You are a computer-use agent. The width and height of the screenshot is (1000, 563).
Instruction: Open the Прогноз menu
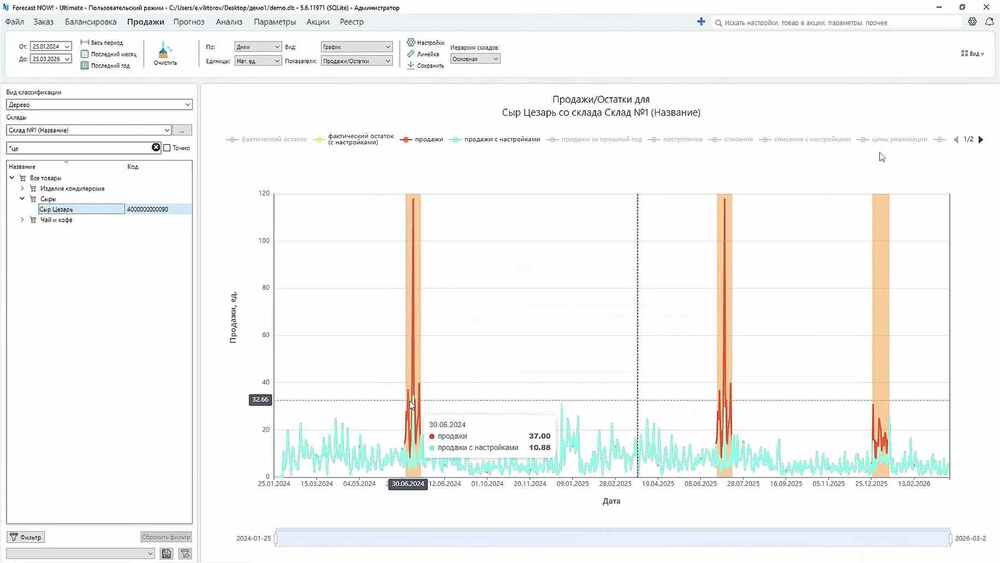(x=189, y=22)
